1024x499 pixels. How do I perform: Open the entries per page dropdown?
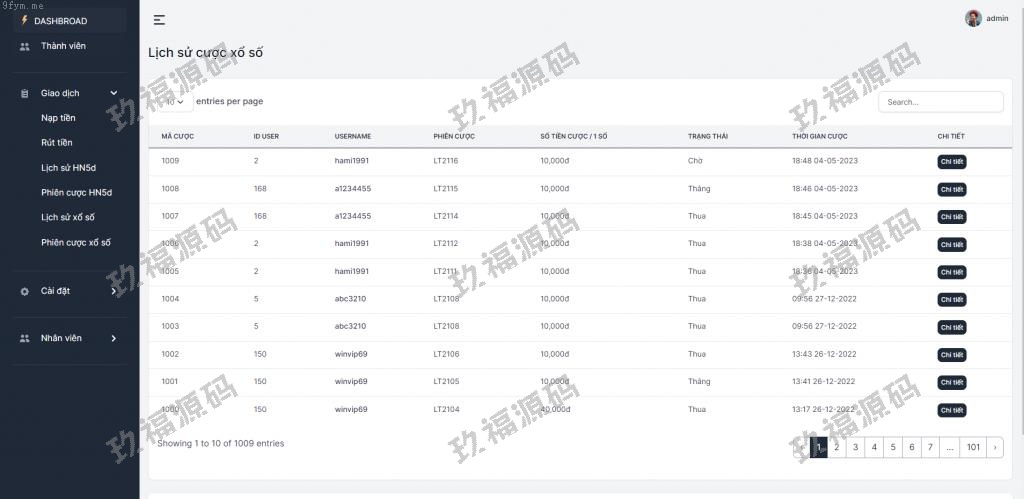[x=175, y=101]
